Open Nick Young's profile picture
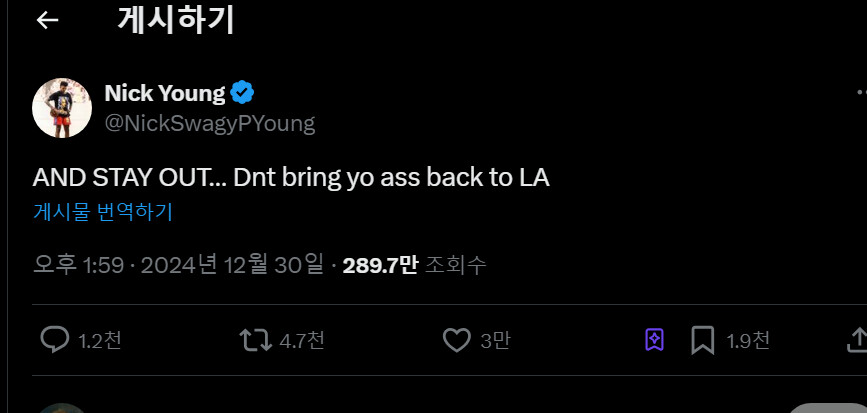The image size is (867, 413). [63, 107]
